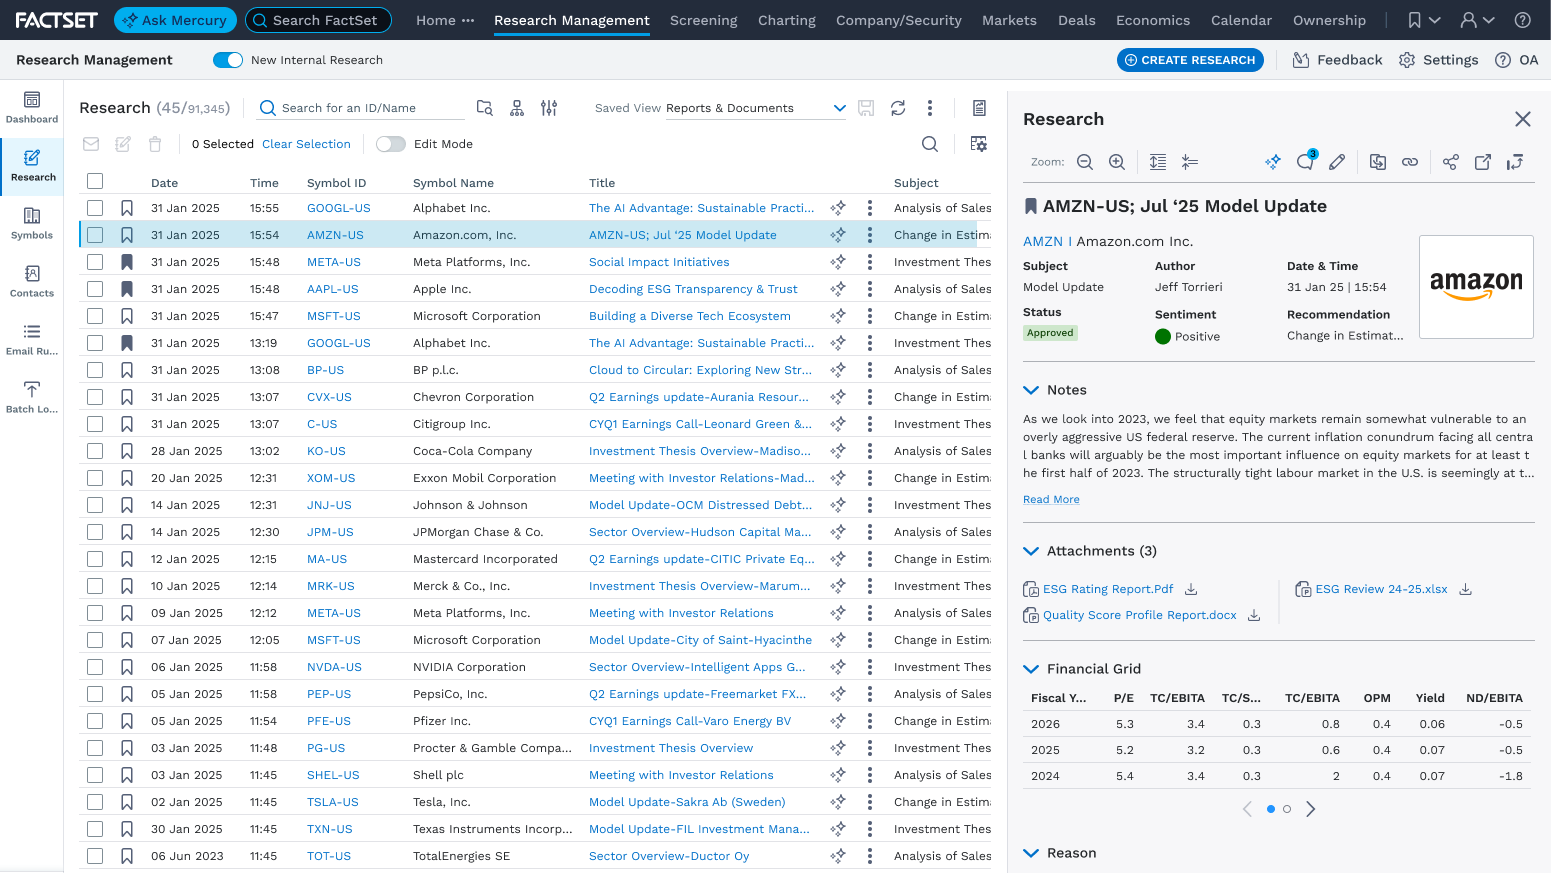Click the CREATE RESEARCH button
Viewport: 1551px width, 873px height.
[x=1190, y=60]
